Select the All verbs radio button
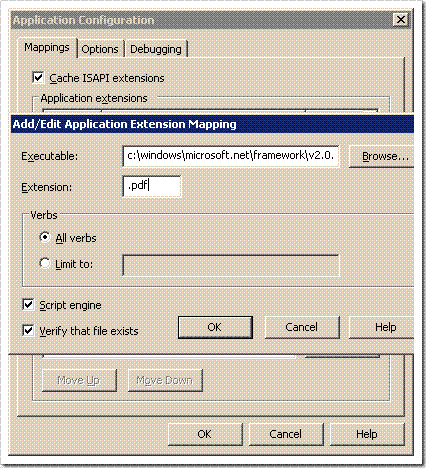The width and height of the screenshot is (426, 468). pos(45,237)
